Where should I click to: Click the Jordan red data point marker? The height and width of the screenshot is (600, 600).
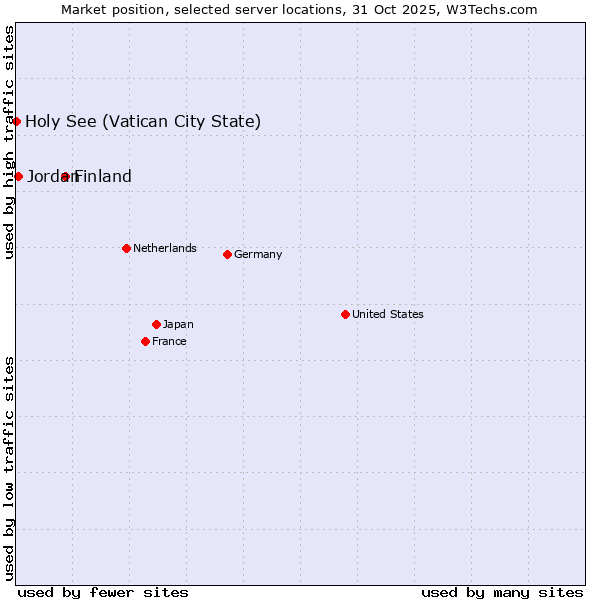[18, 176]
